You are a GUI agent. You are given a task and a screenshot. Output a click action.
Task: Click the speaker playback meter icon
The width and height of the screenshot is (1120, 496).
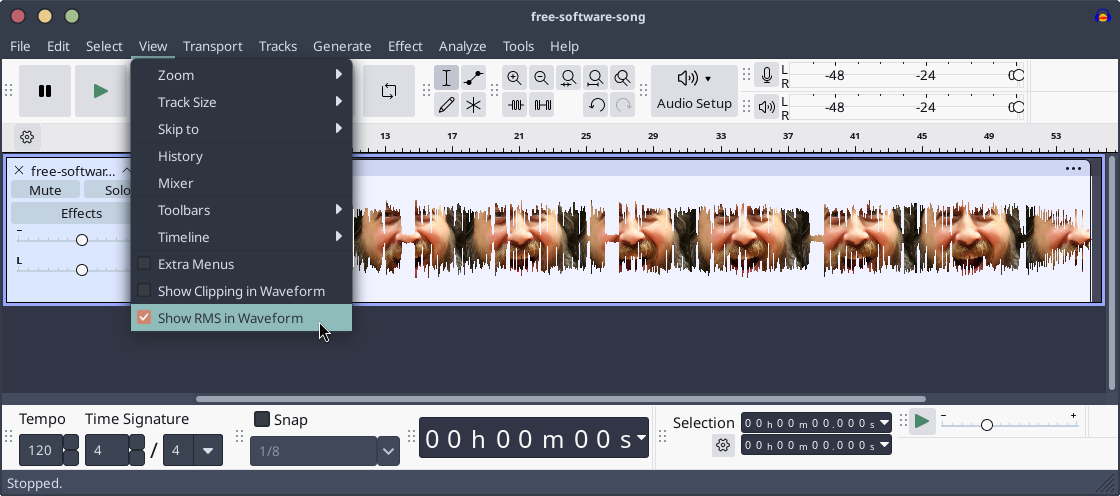point(766,107)
